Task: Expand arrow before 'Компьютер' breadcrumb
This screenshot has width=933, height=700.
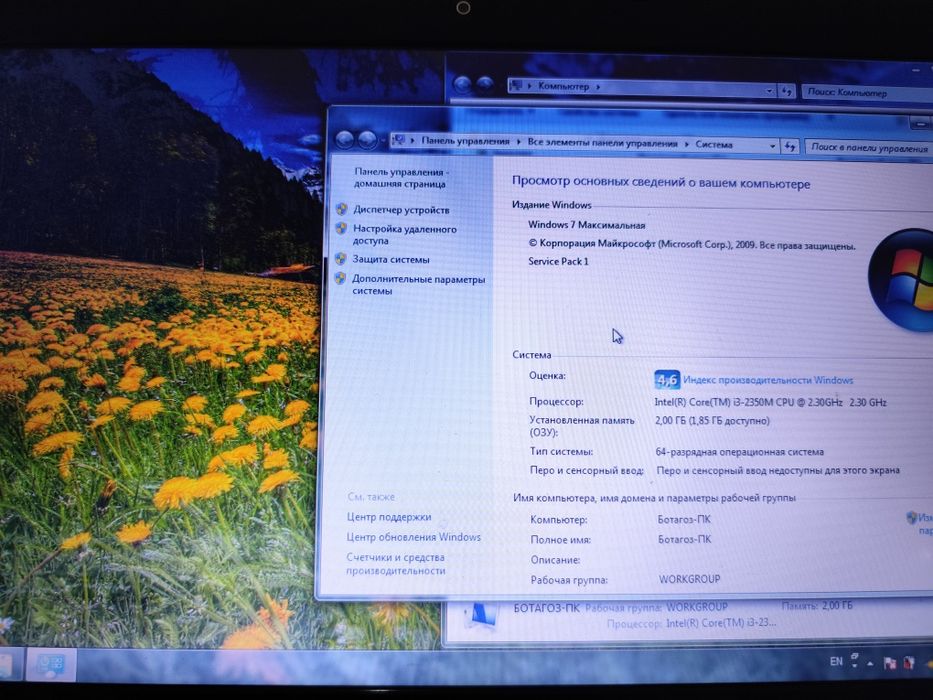Action: tap(530, 86)
